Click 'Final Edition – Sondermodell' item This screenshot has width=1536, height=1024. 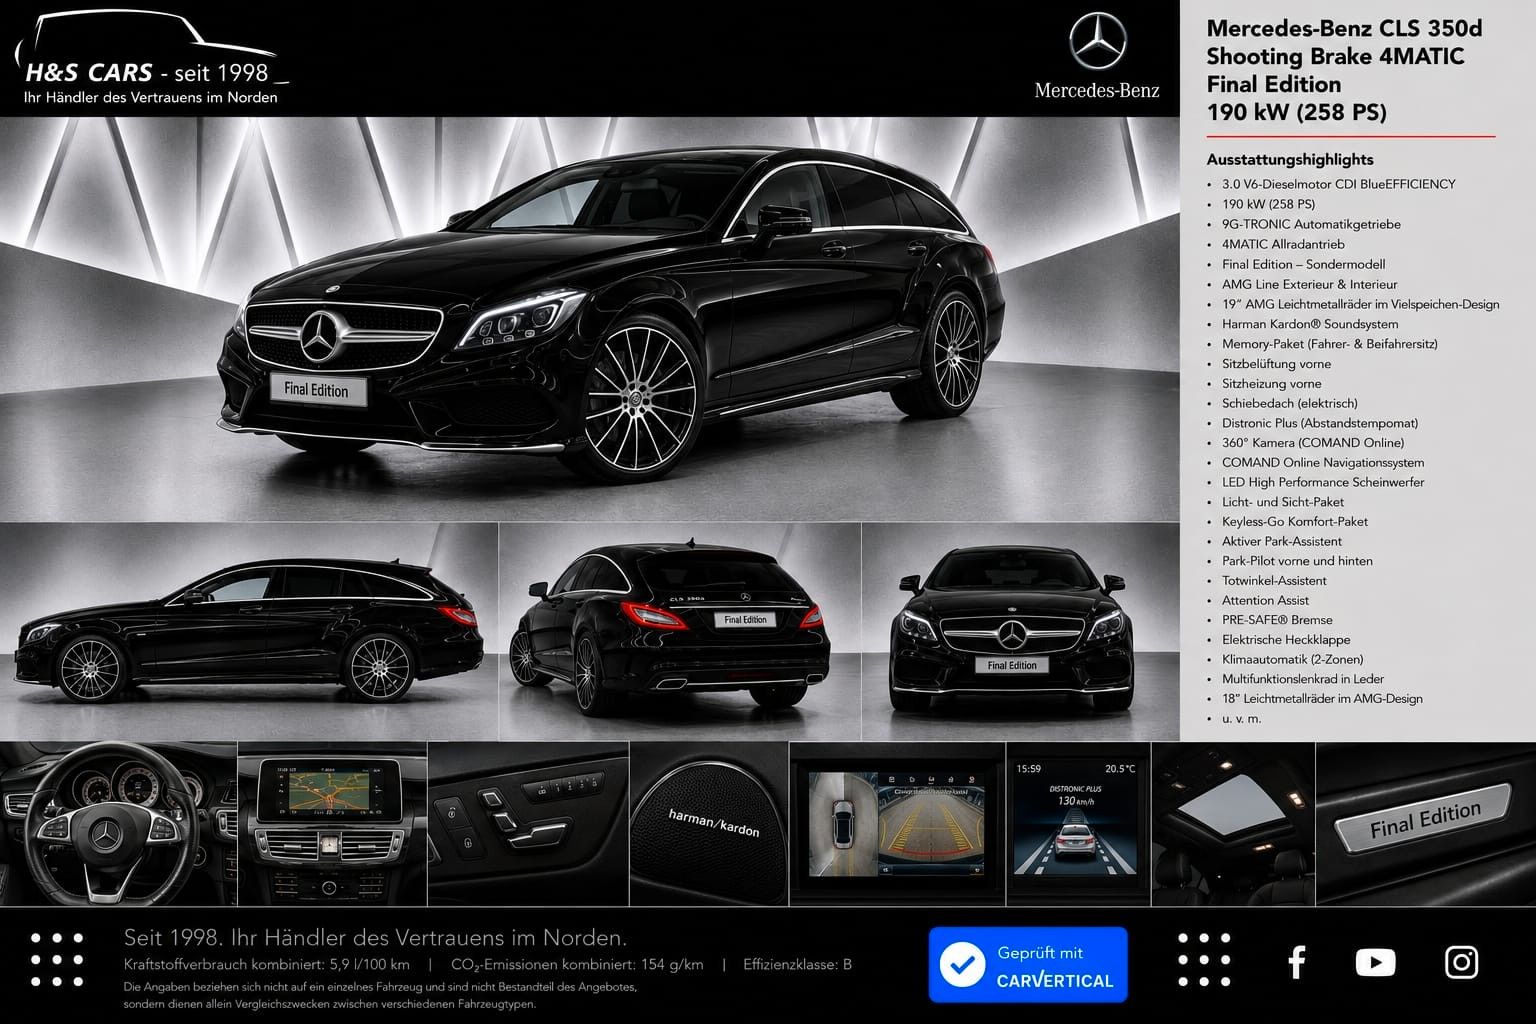coord(1303,264)
